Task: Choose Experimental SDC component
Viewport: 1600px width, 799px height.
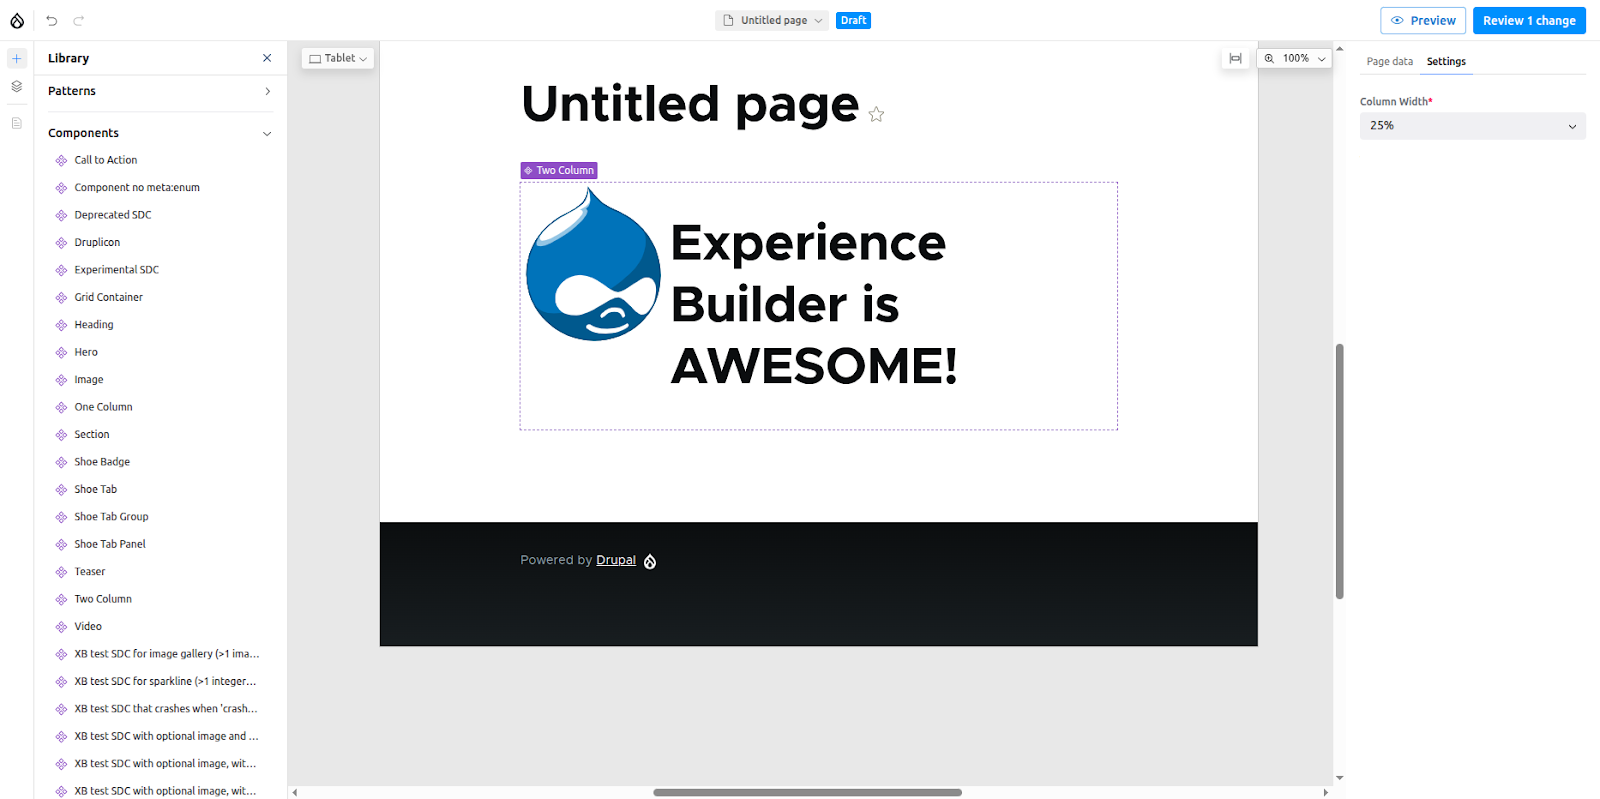Action: (116, 270)
